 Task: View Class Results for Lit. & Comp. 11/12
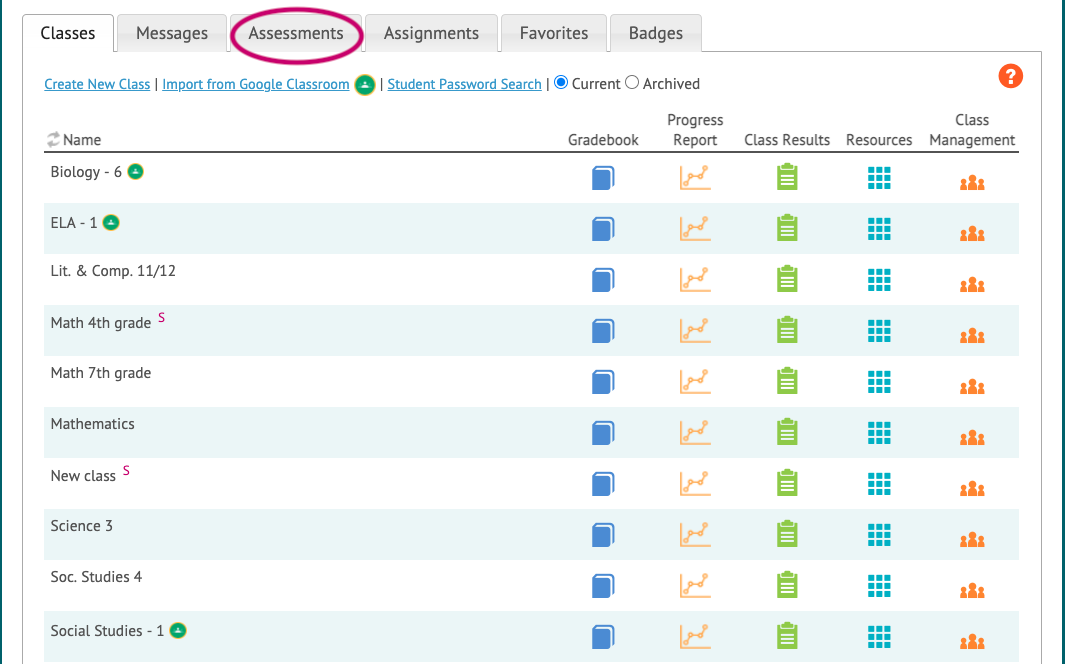pos(787,279)
